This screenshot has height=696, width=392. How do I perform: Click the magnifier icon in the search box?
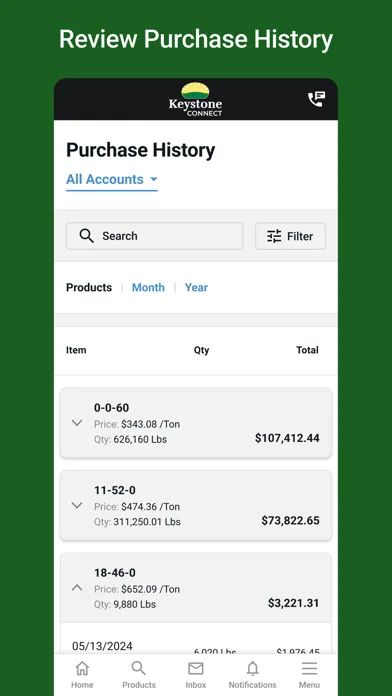tap(87, 236)
